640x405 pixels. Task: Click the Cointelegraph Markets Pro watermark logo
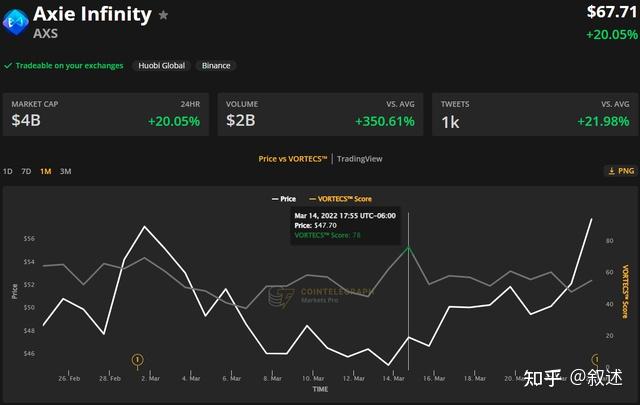tap(321, 296)
